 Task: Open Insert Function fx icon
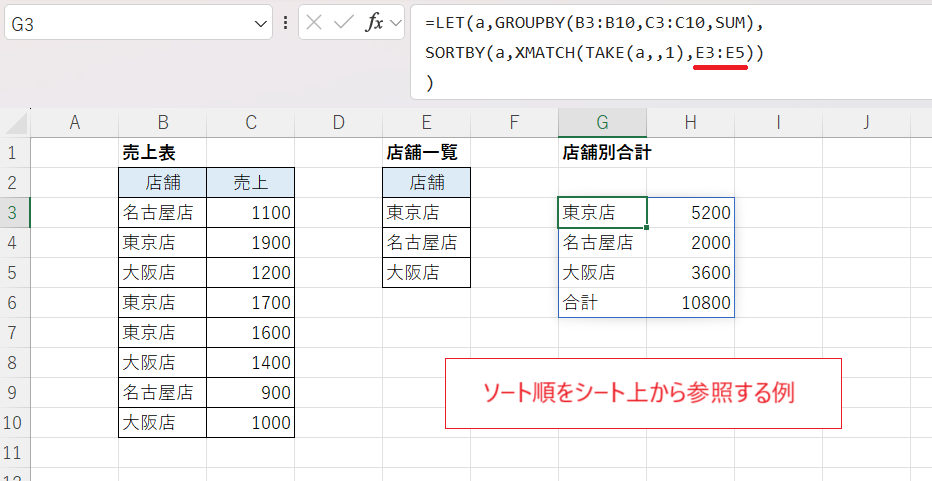[374, 23]
